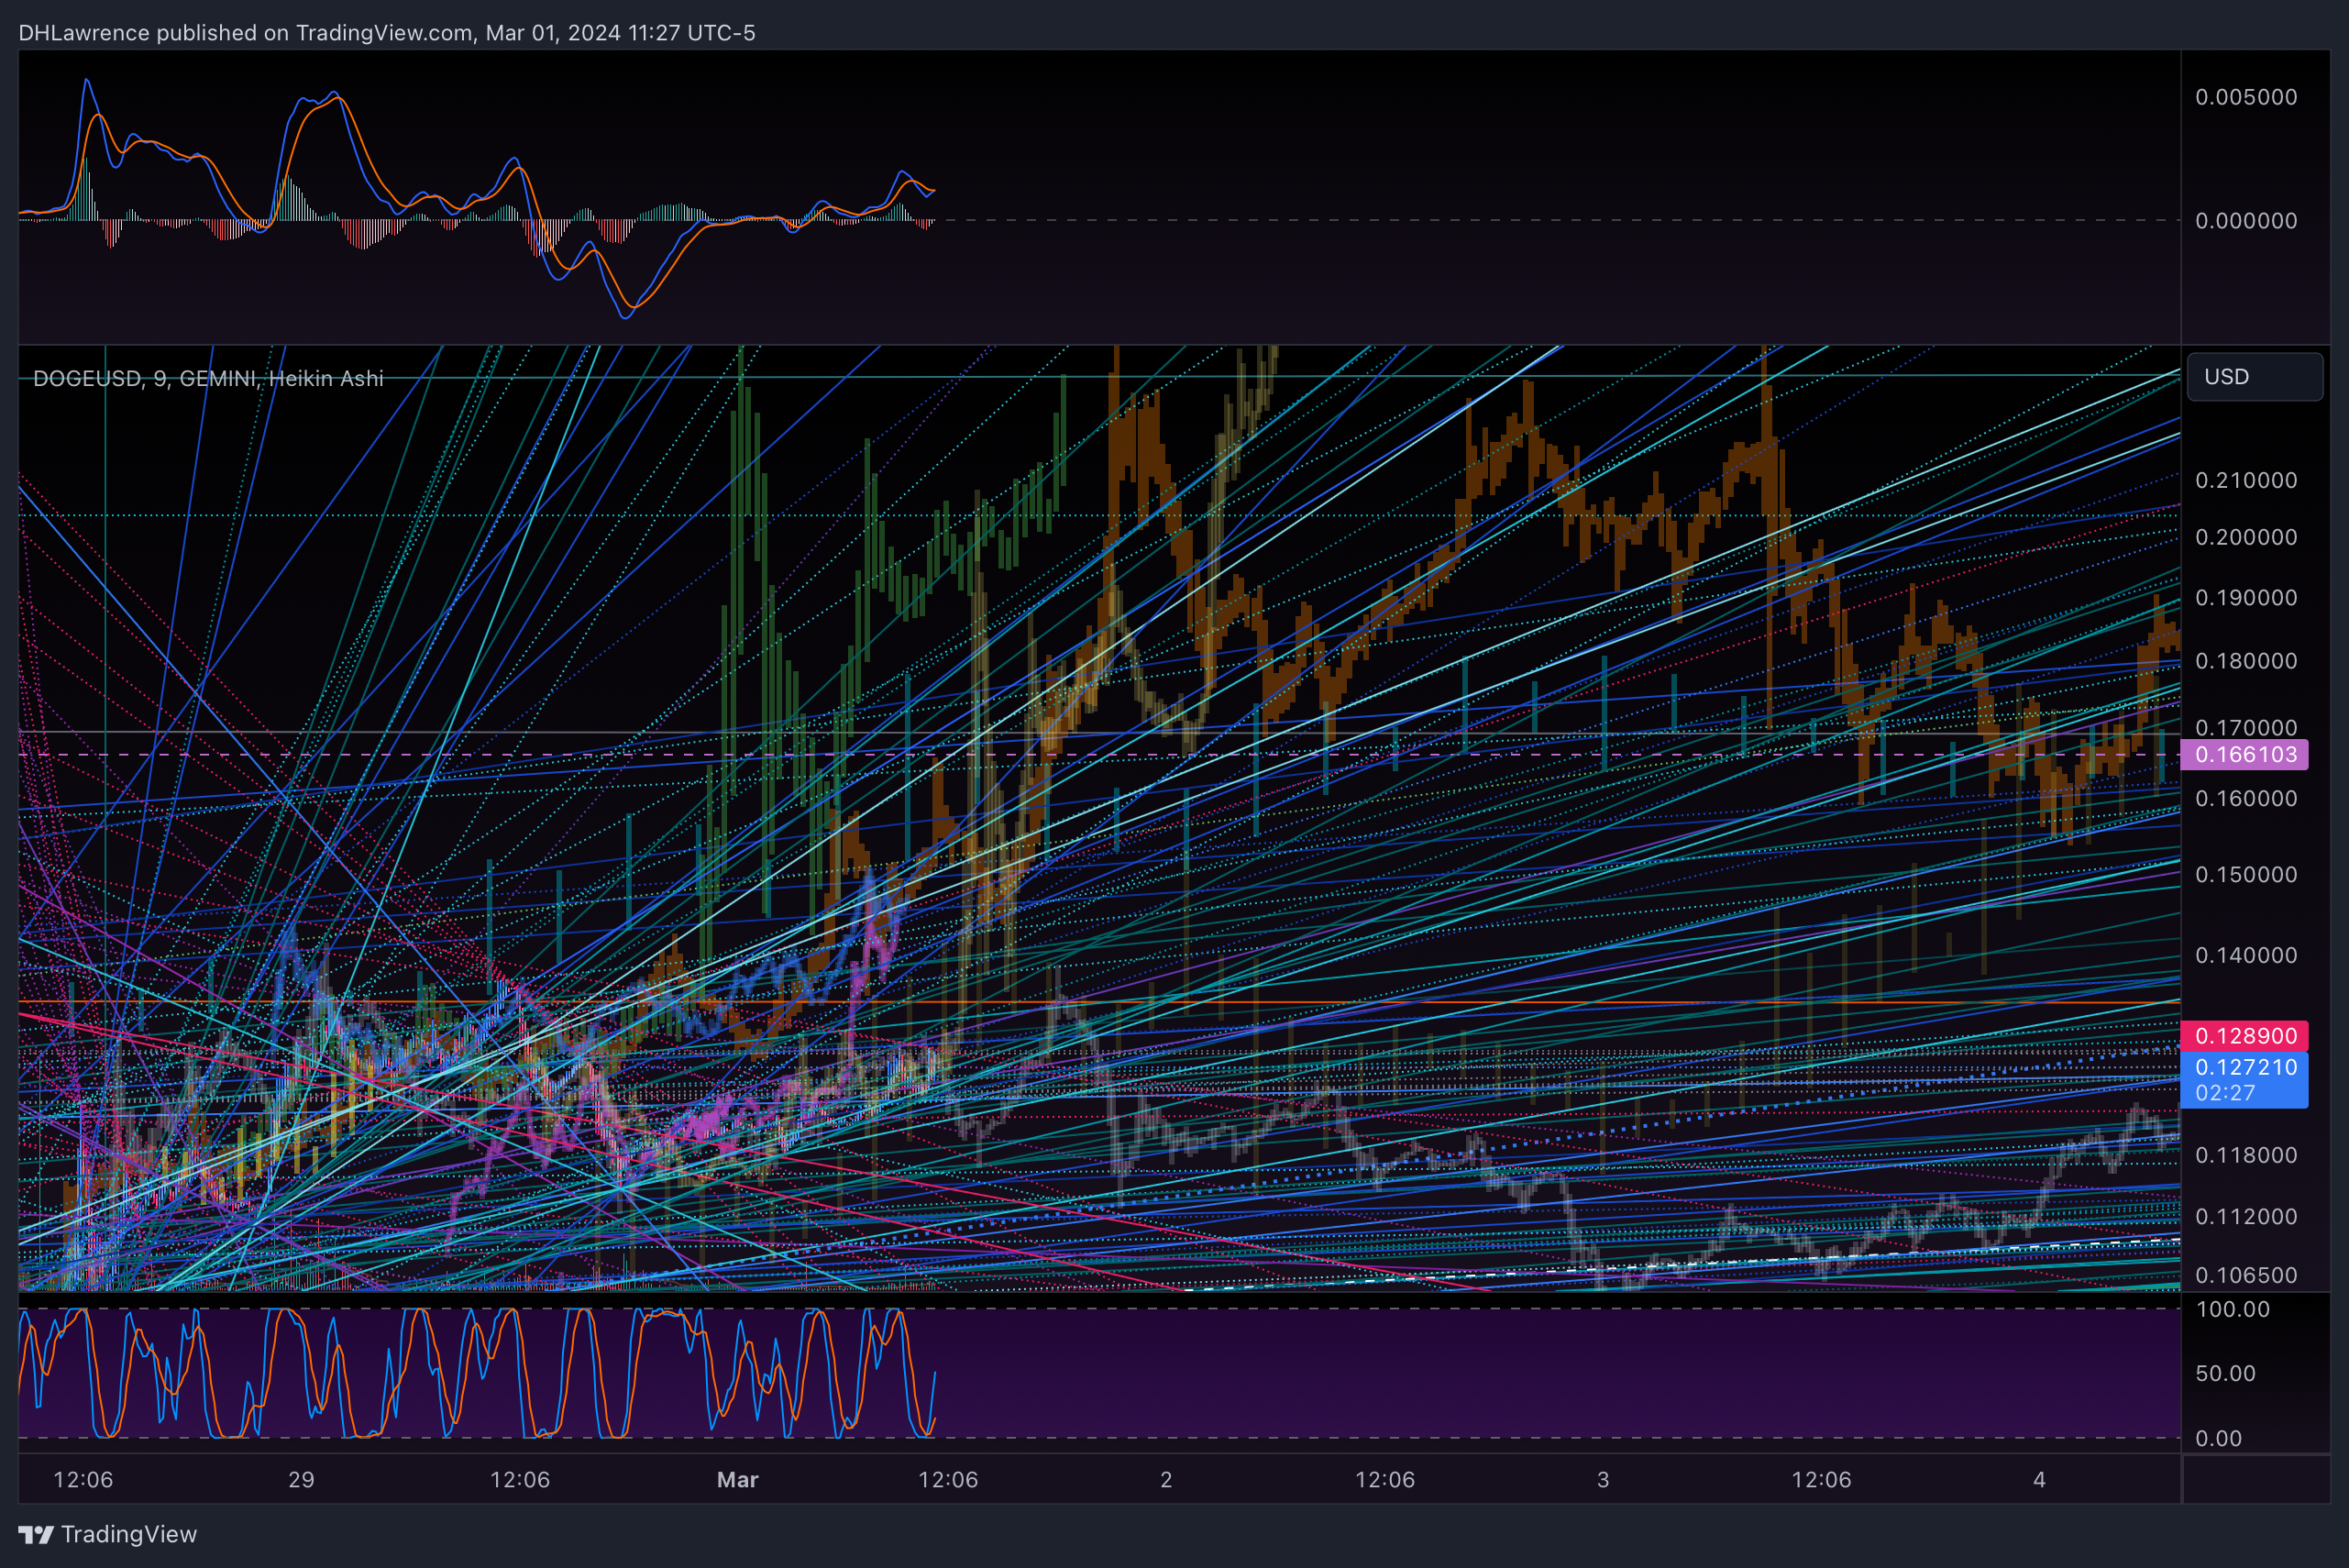The height and width of the screenshot is (1568, 2349).
Task: Click the 0.180000 price axis value
Action: [2246, 661]
